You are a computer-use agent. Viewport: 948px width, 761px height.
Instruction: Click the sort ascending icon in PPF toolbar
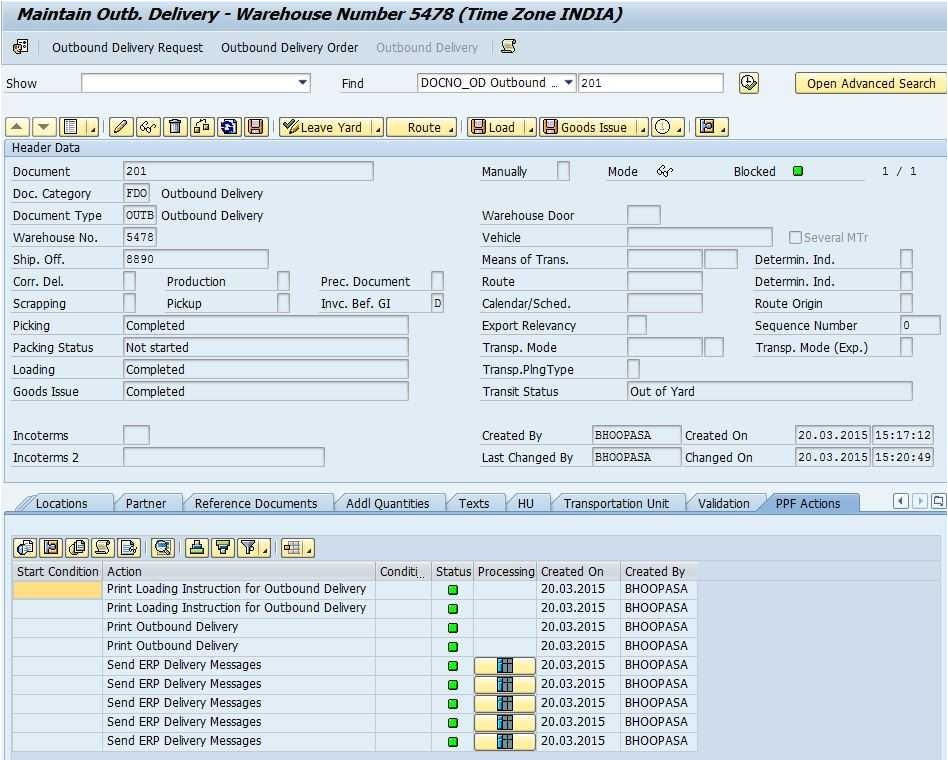[197, 548]
